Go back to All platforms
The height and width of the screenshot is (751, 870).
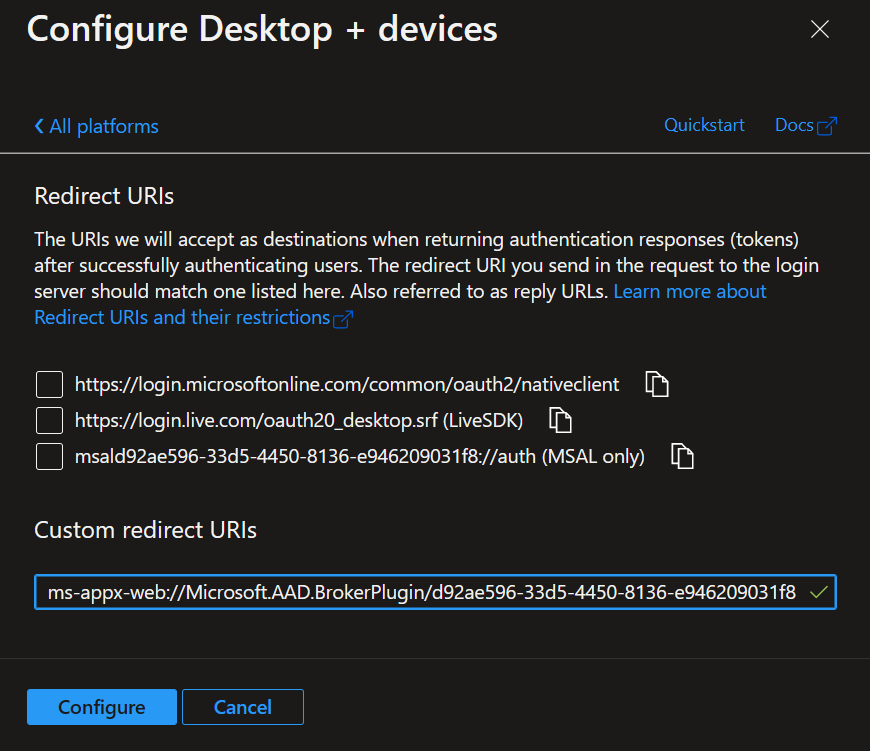point(103,126)
